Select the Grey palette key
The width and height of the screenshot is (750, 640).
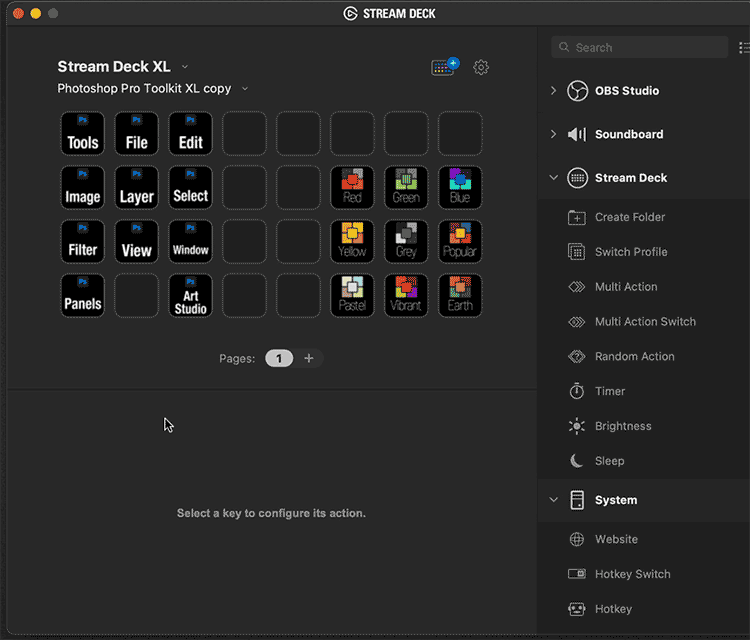pos(407,242)
